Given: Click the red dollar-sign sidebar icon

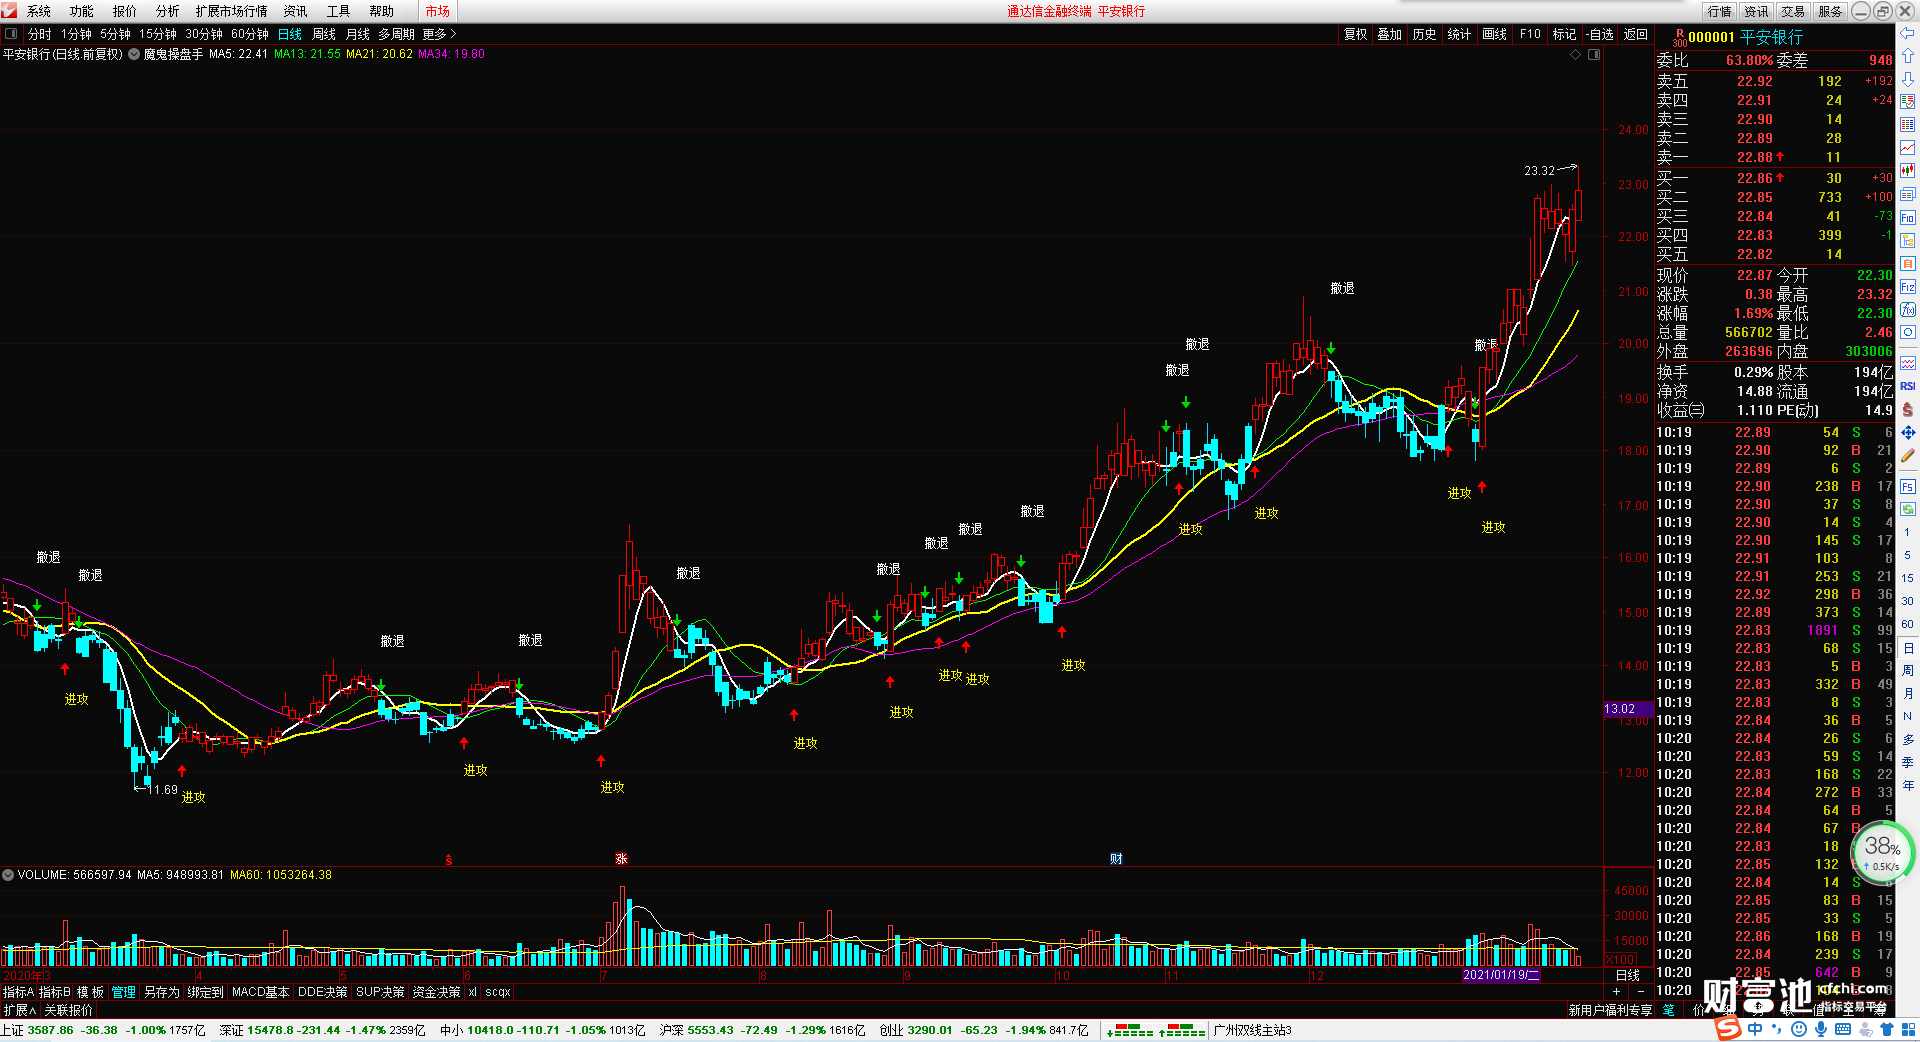Looking at the screenshot, I should click(x=1908, y=409).
